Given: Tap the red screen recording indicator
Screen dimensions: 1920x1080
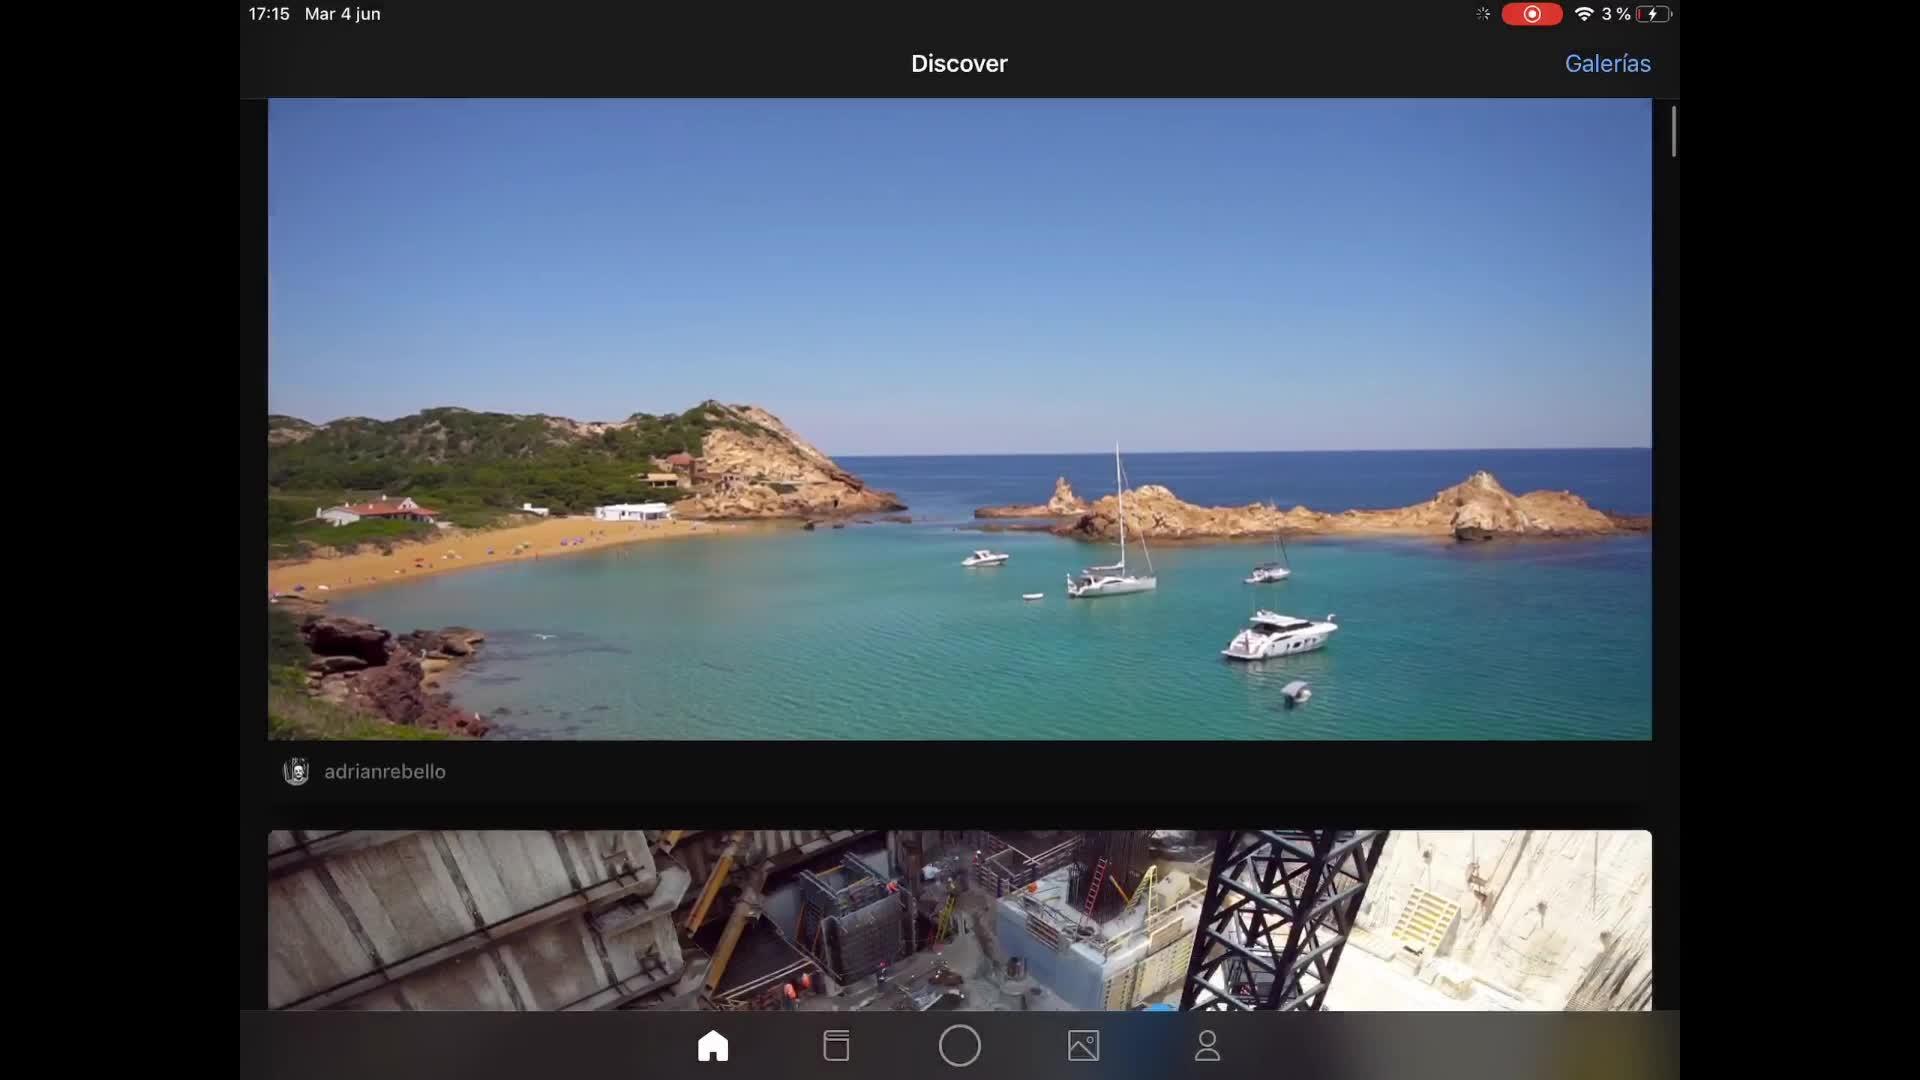Looking at the screenshot, I should tap(1531, 14).
